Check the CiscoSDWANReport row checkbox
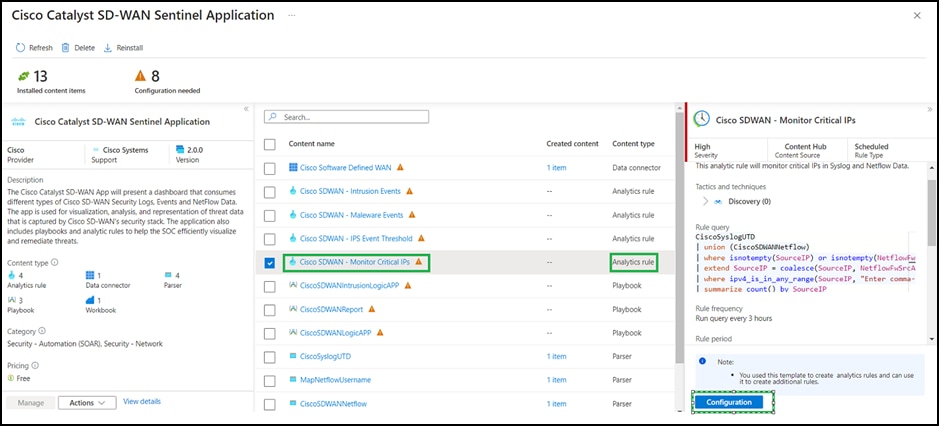 click(269, 310)
